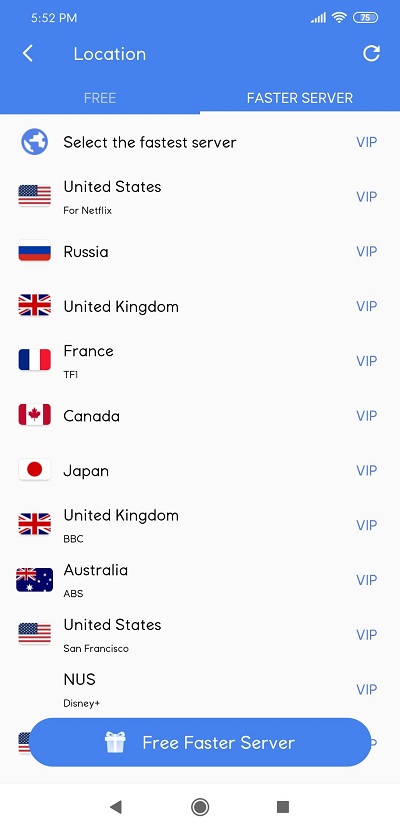Tap VIP label next to Japan
The width and height of the screenshot is (400, 831).
pyautogui.click(x=367, y=471)
